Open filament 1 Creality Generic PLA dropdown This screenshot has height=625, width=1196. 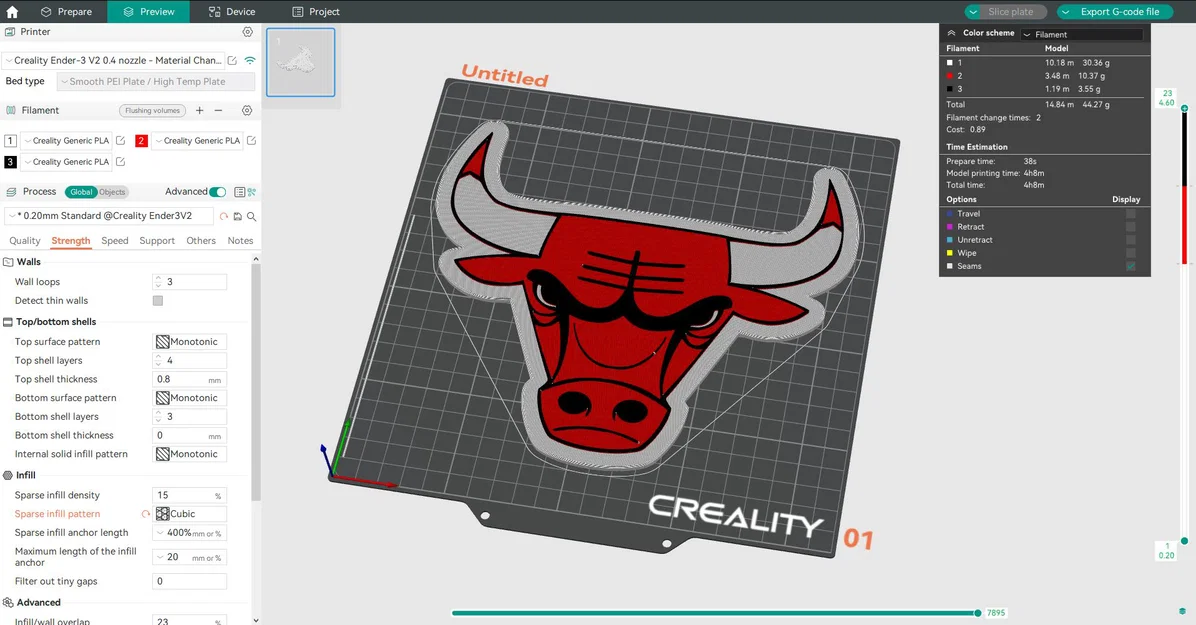66,140
